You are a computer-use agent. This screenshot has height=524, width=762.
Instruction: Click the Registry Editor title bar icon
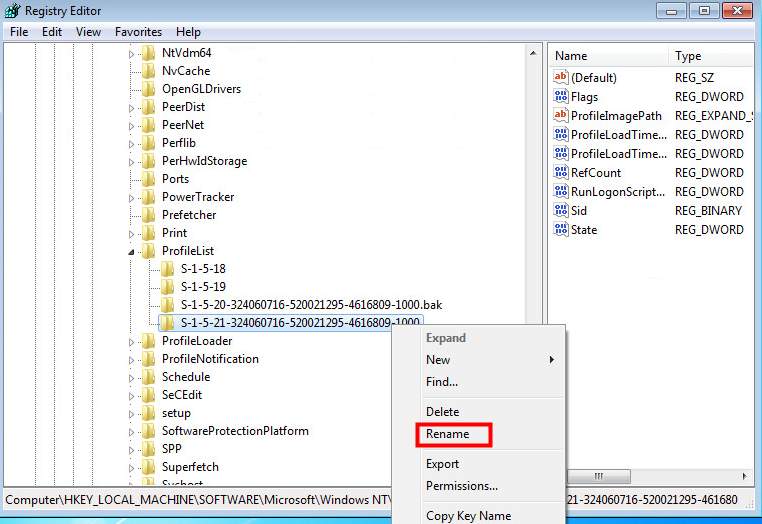click(x=13, y=10)
